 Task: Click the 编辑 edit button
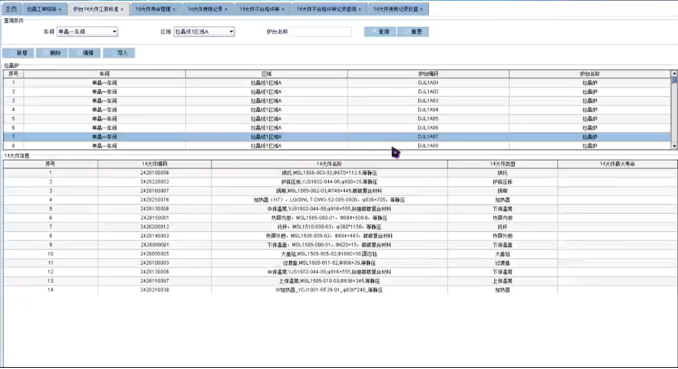tap(85, 53)
